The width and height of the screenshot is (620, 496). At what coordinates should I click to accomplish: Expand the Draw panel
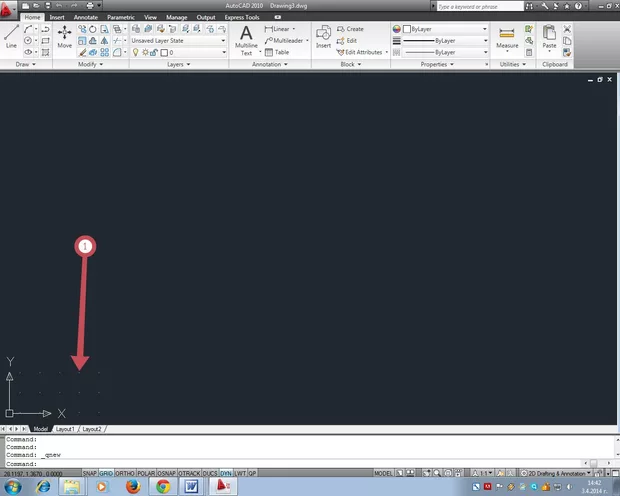(25, 64)
